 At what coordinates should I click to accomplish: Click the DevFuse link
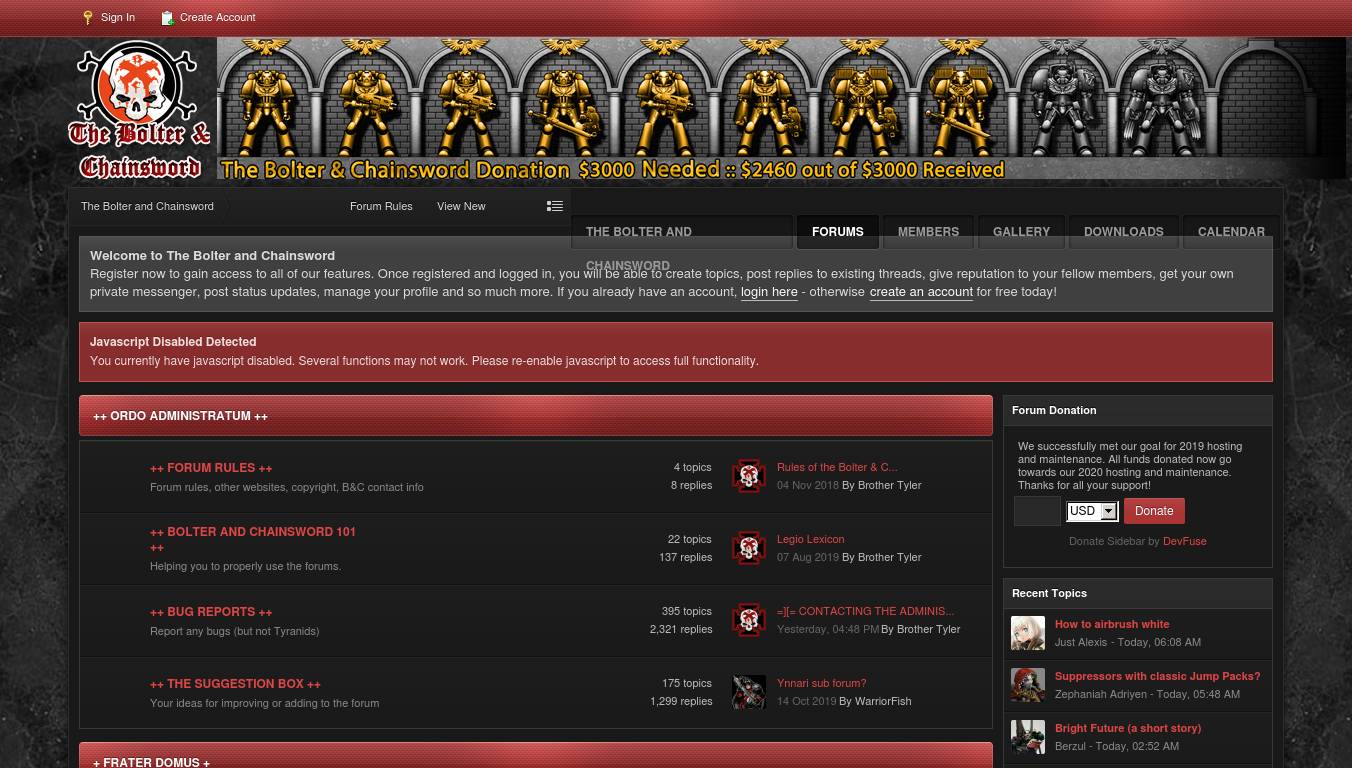point(1184,541)
